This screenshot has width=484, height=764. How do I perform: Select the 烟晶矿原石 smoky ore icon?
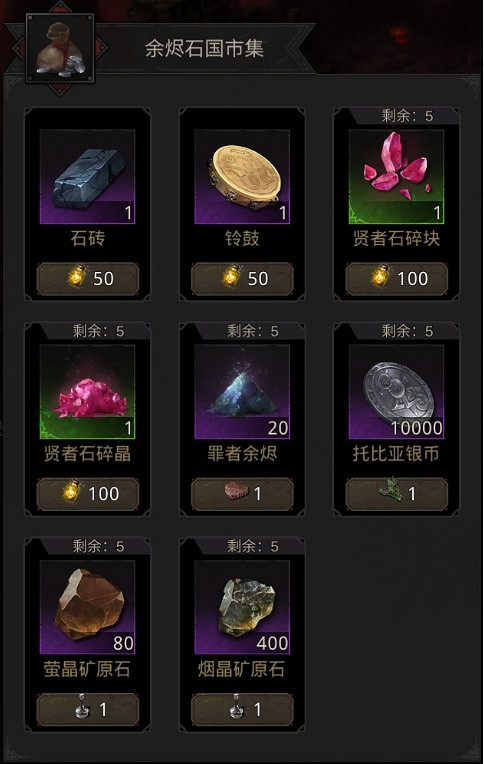(x=242, y=607)
